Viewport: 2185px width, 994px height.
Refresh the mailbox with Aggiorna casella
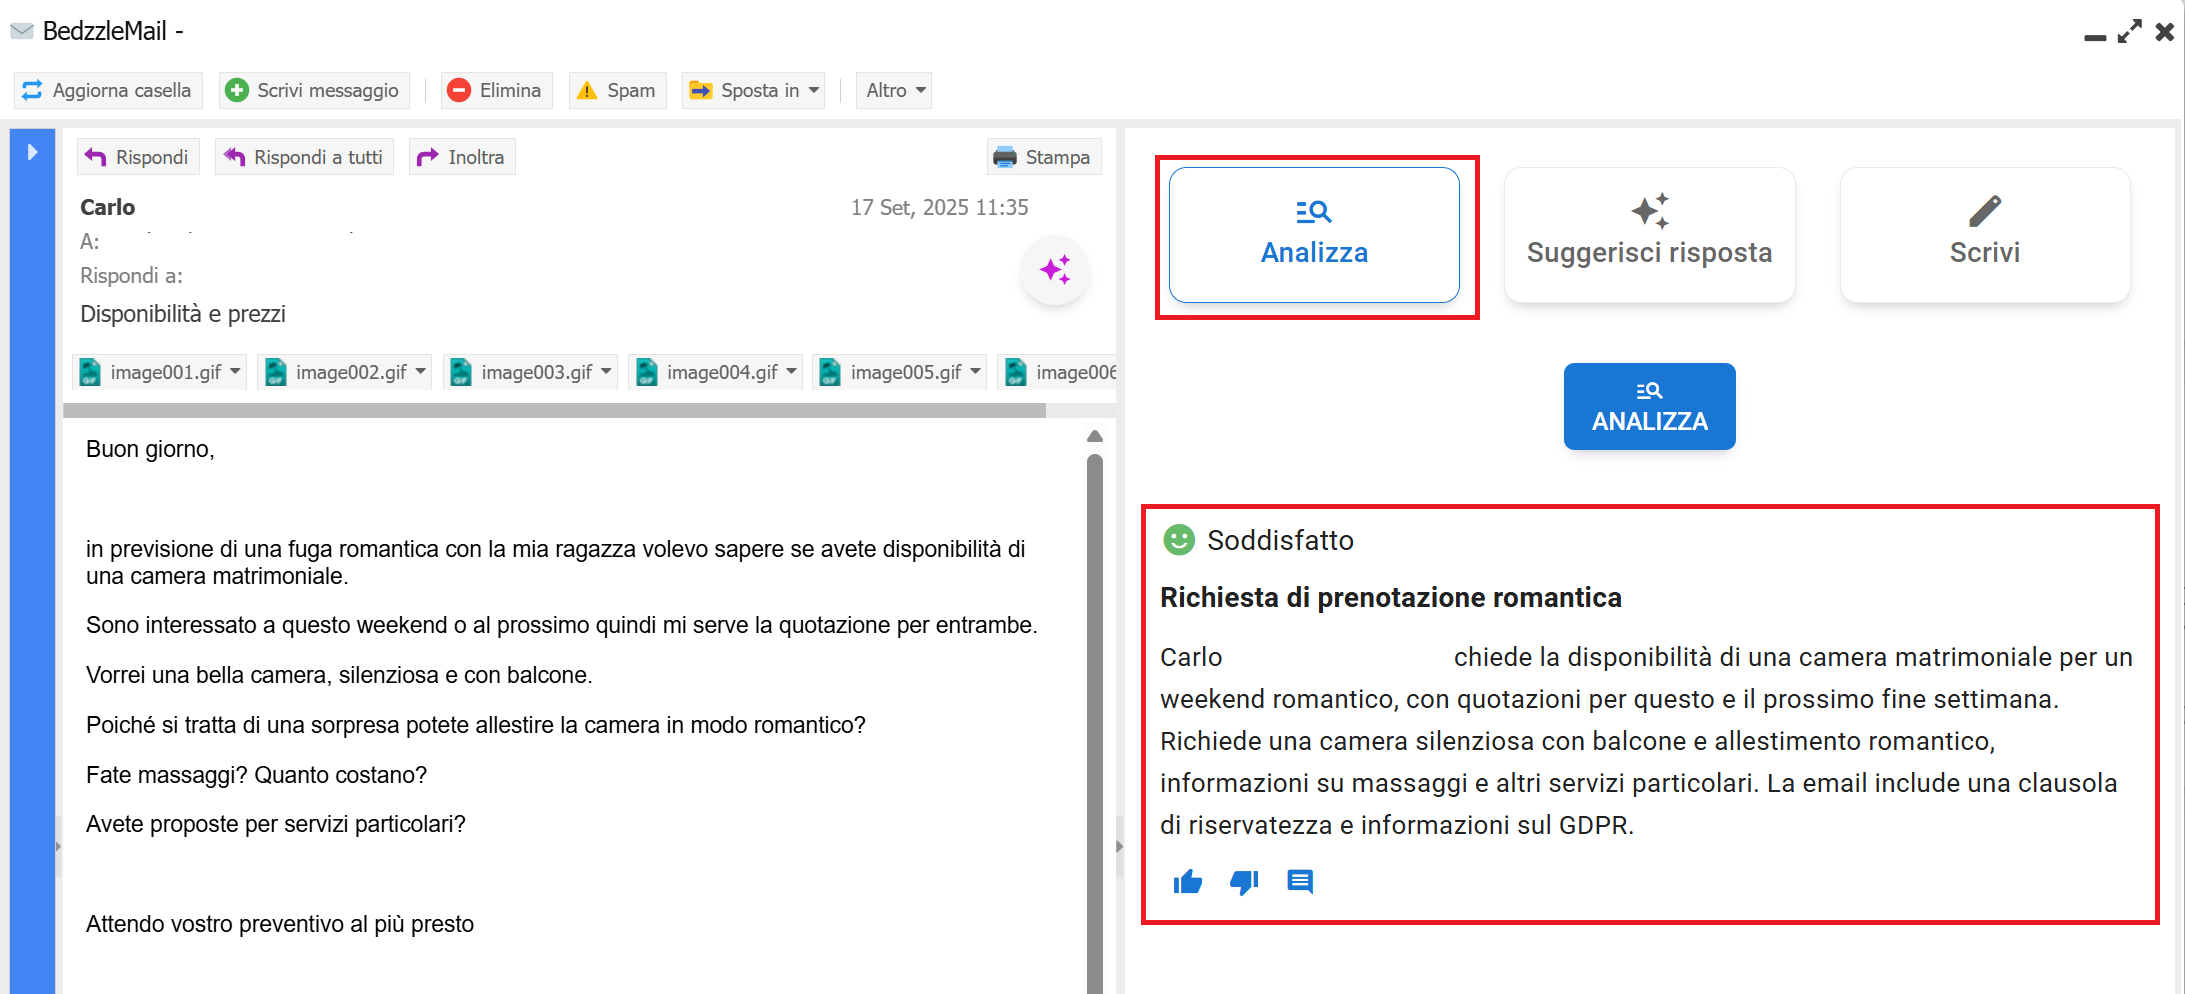[108, 90]
